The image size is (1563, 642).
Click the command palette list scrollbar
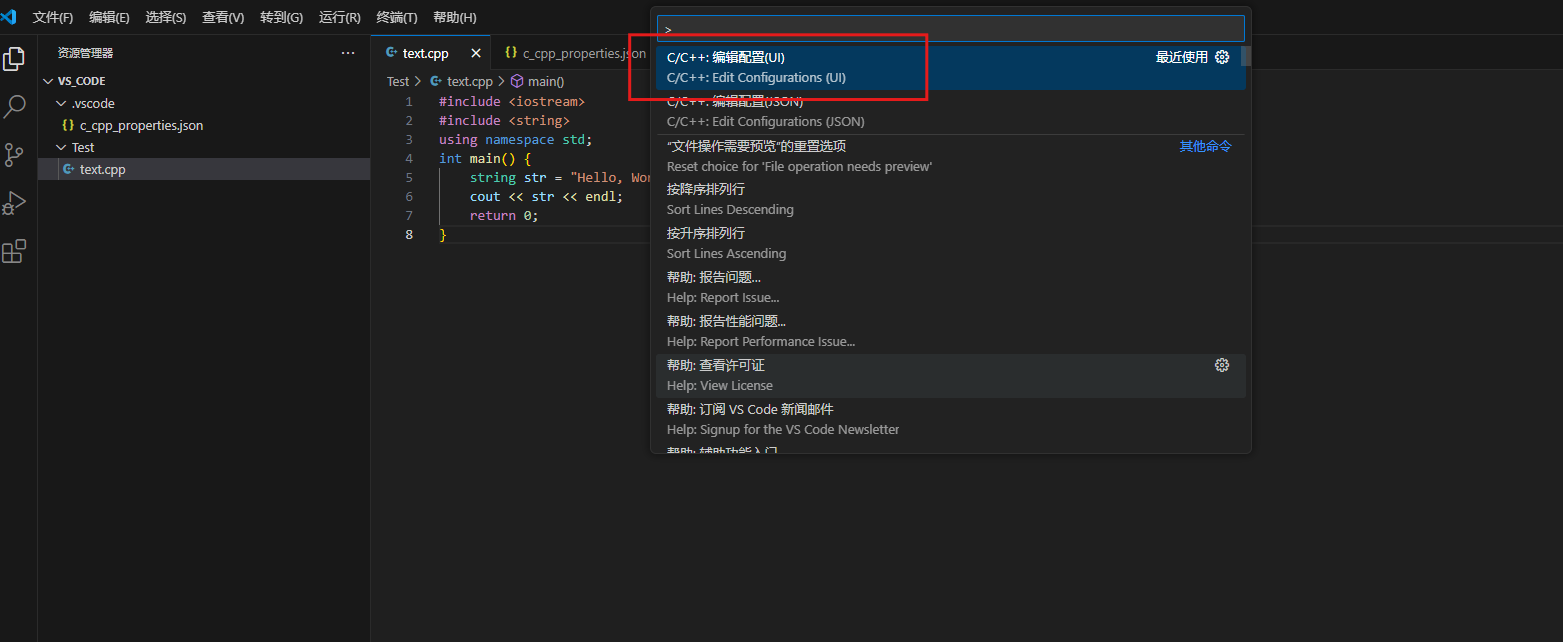pyautogui.click(x=1246, y=56)
